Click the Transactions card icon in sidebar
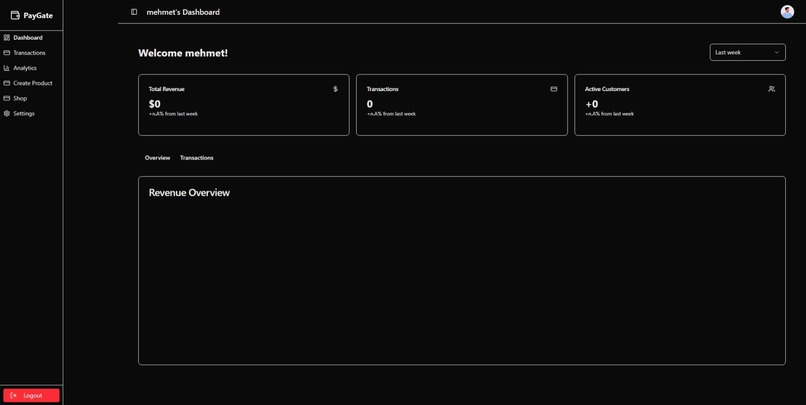This screenshot has height=405, width=806. pyautogui.click(x=7, y=53)
